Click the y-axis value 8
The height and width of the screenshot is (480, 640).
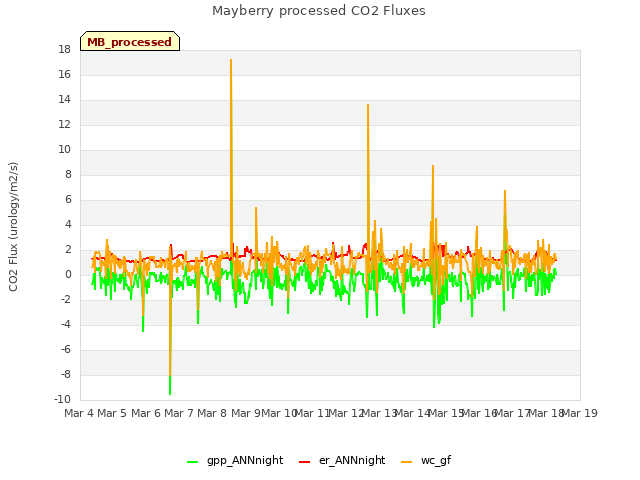[68, 175]
